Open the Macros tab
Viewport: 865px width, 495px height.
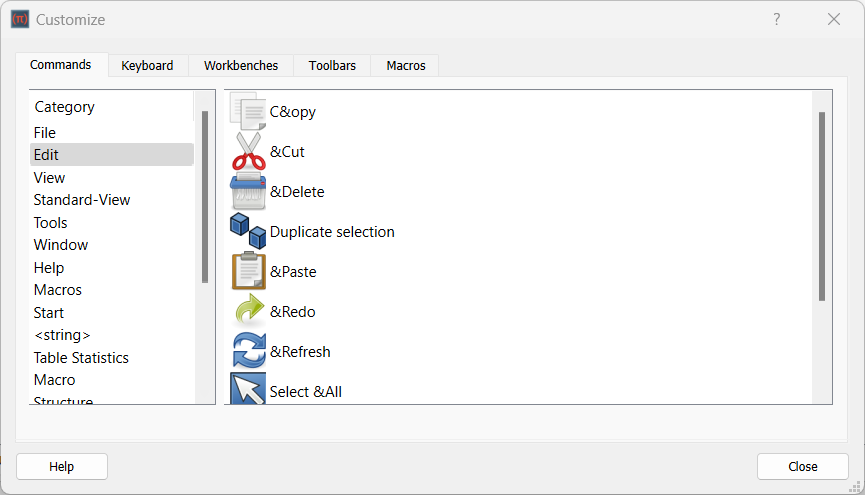coord(406,65)
